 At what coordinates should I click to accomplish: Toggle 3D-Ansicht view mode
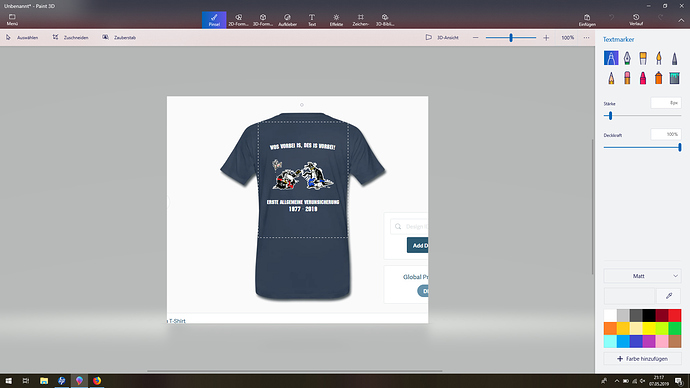(x=442, y=38)
